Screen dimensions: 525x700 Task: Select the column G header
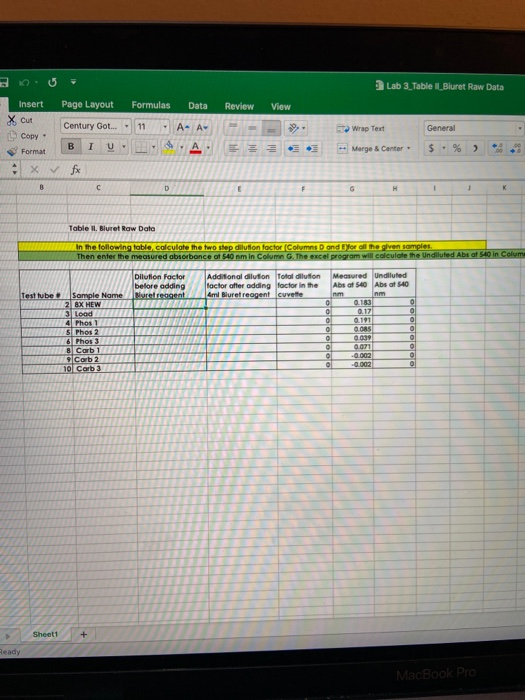(x=352, y=189)
